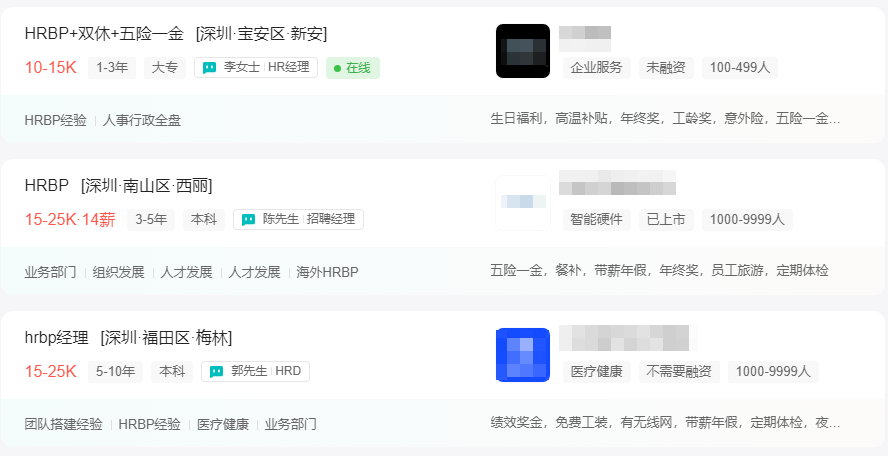Open the HRBP 南山区·西丽 job listing
The width and height of the screenshot is (888, 456).
[x=118, y=185]
